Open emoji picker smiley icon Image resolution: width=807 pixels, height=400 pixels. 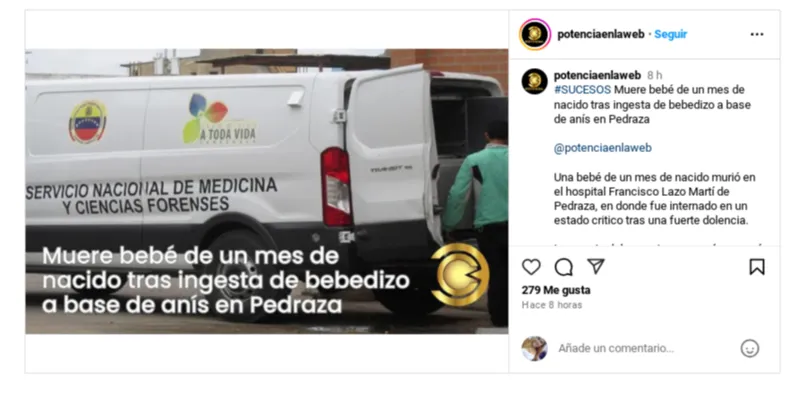[750, 349]
